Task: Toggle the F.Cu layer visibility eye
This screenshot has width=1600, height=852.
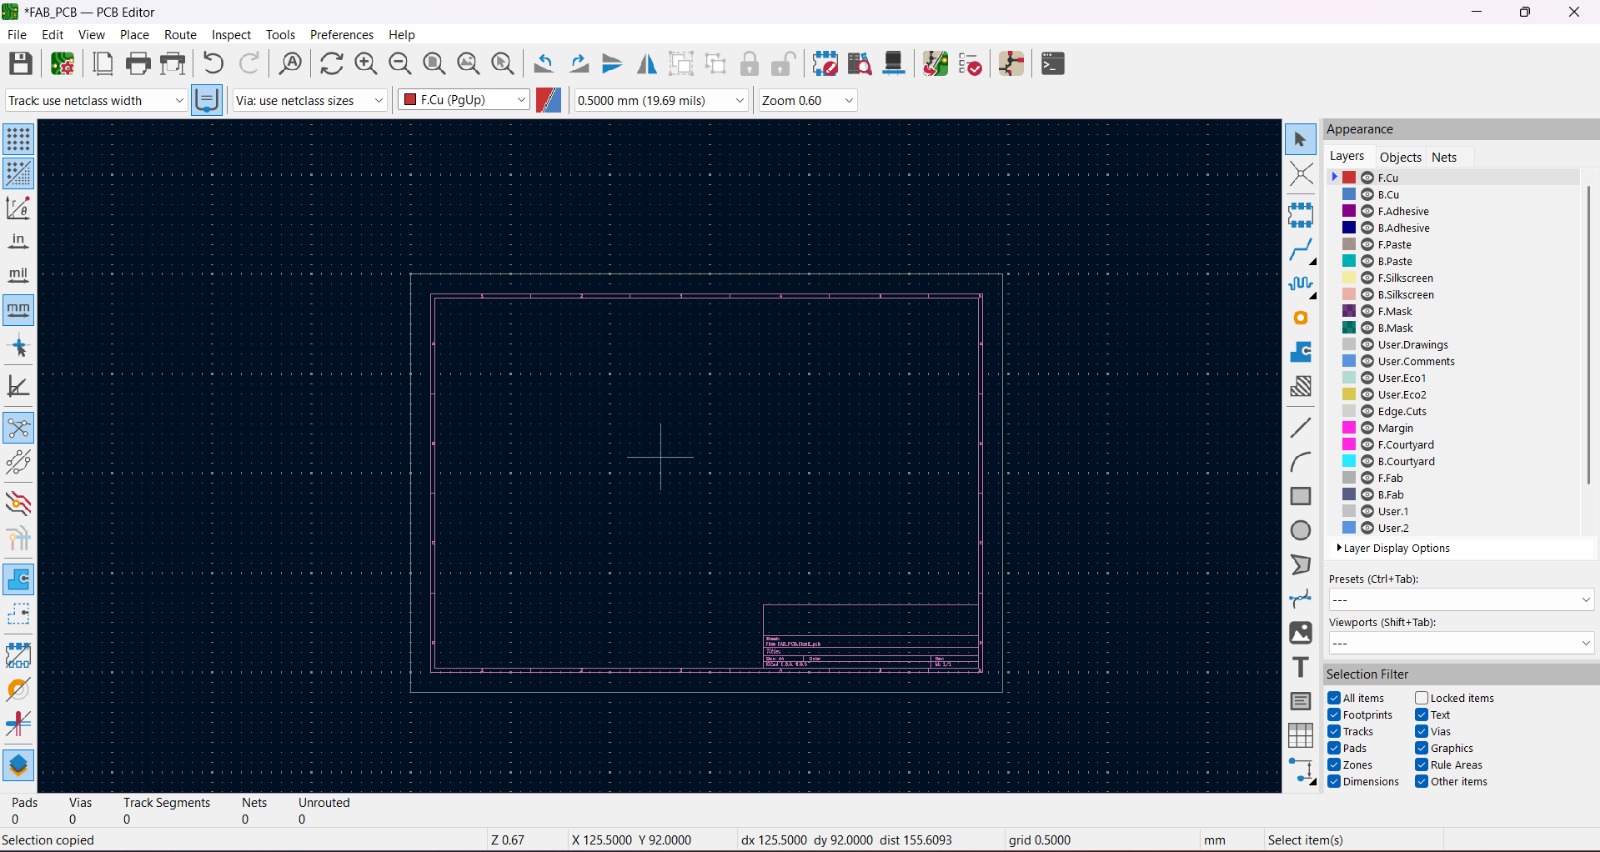Action: tap(1367, 178)
